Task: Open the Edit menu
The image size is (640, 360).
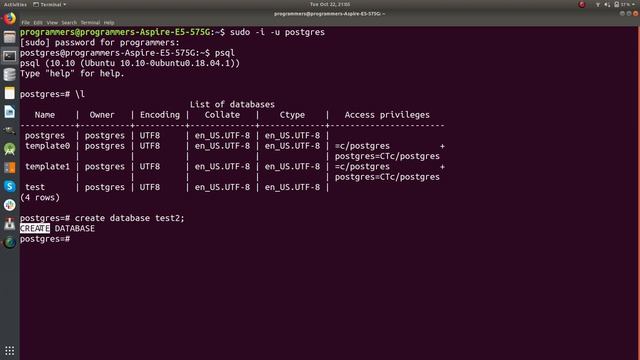Action: pos(38,23)
